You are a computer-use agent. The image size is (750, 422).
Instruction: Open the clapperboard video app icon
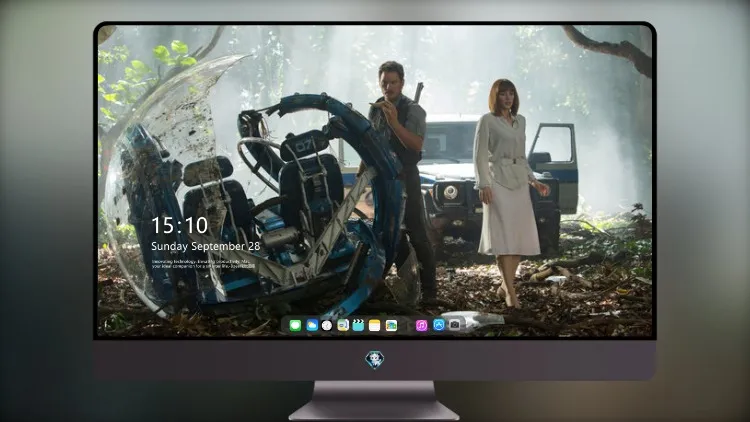358,326
